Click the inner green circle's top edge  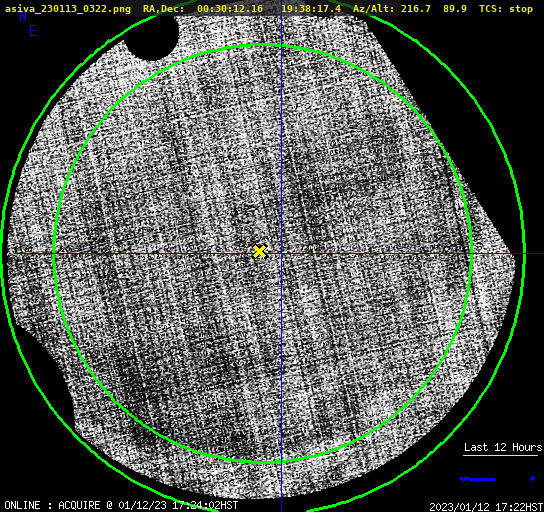[x=263, y=45]
